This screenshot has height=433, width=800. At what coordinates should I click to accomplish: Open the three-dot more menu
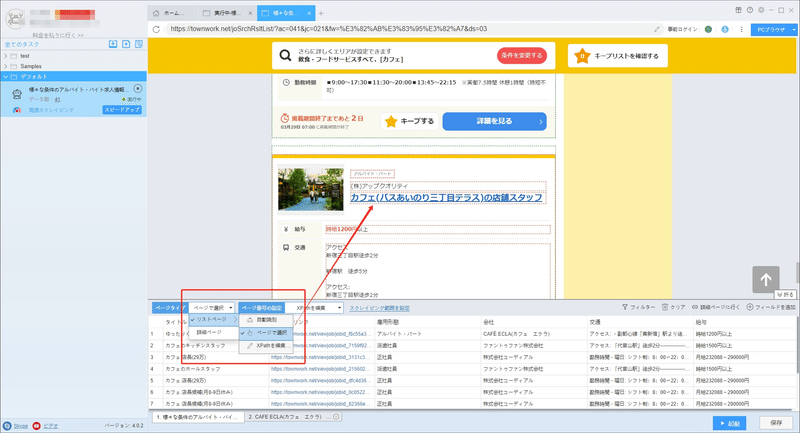pyautogui.click(x=741, y=29)
